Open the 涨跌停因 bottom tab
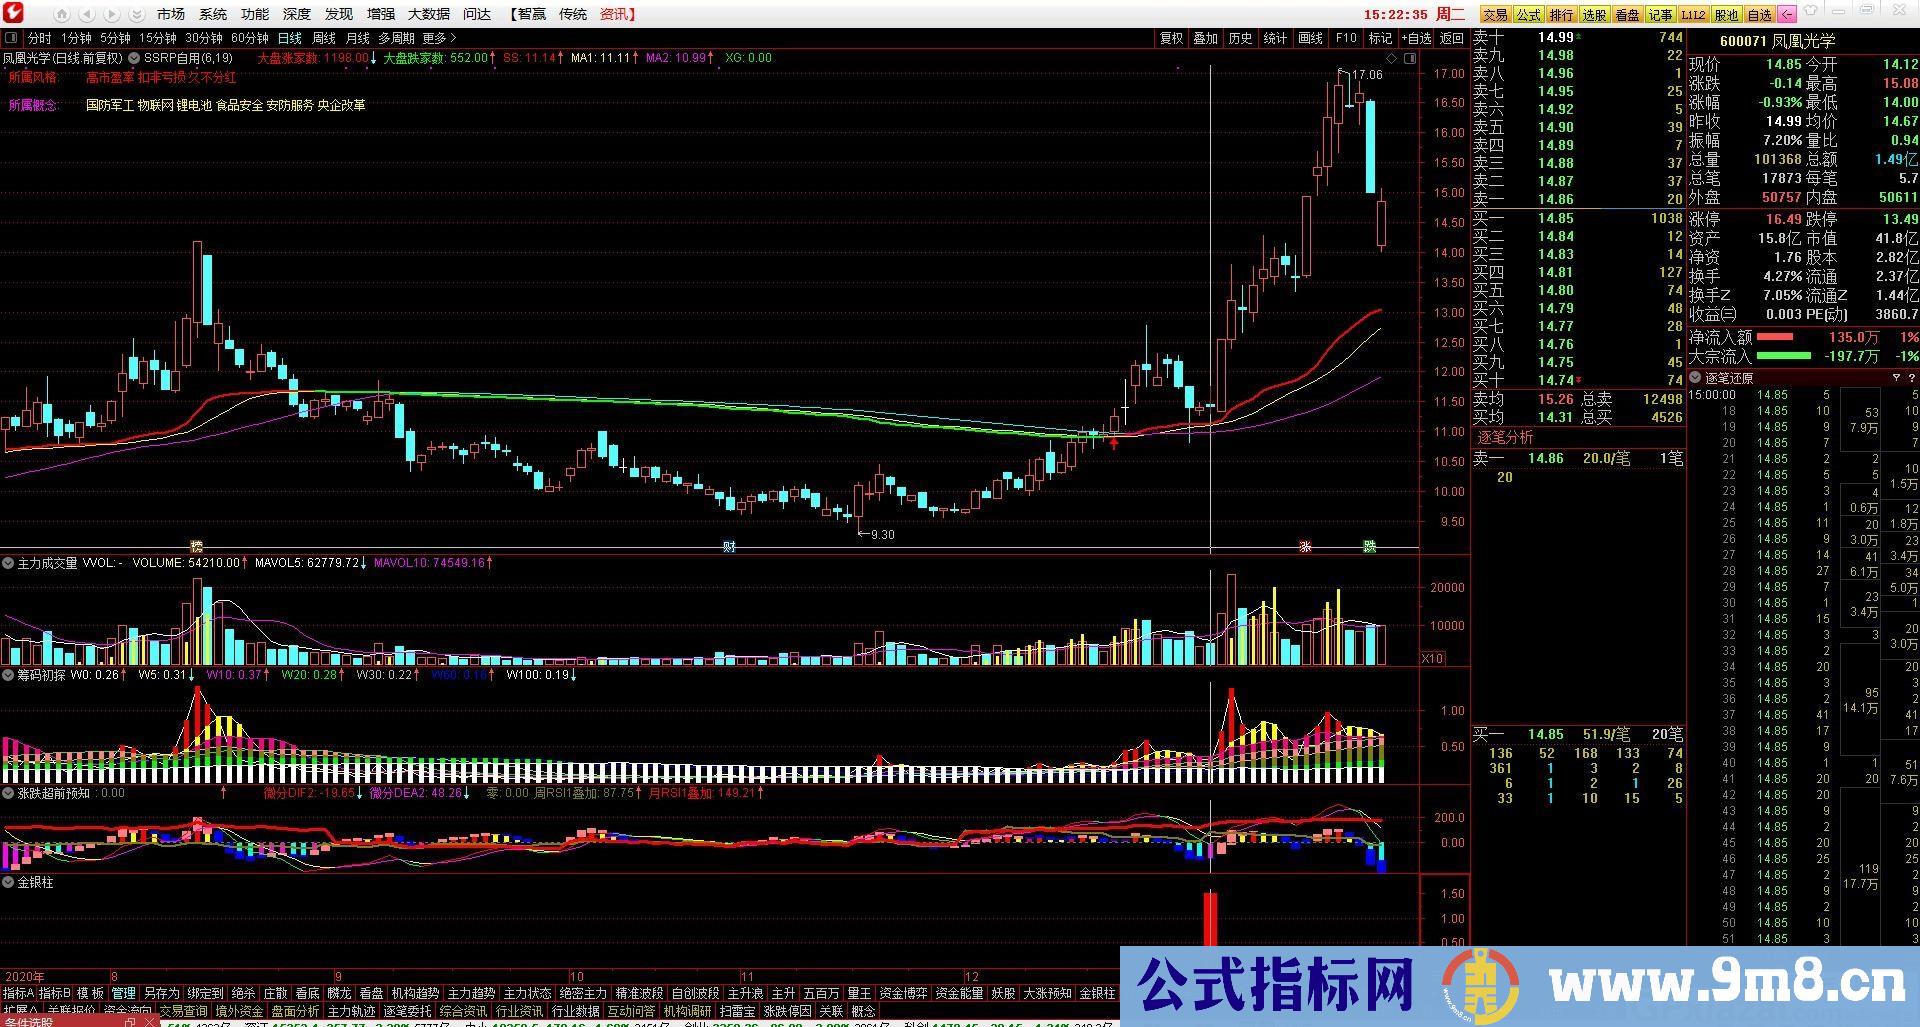The width and height of the screenshot is (1920, 1027). pyautogui.click(x=787, y=1011)
